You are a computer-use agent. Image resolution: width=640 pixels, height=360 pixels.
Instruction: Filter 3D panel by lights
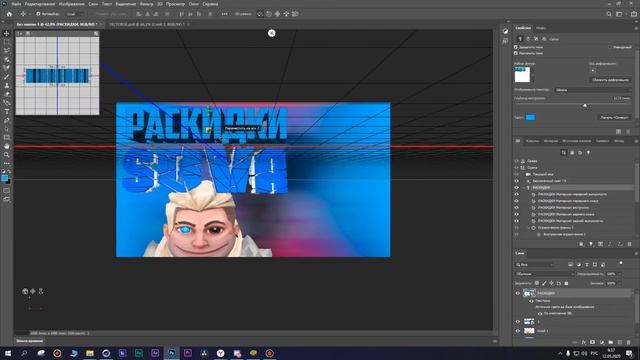pos(588,152)
